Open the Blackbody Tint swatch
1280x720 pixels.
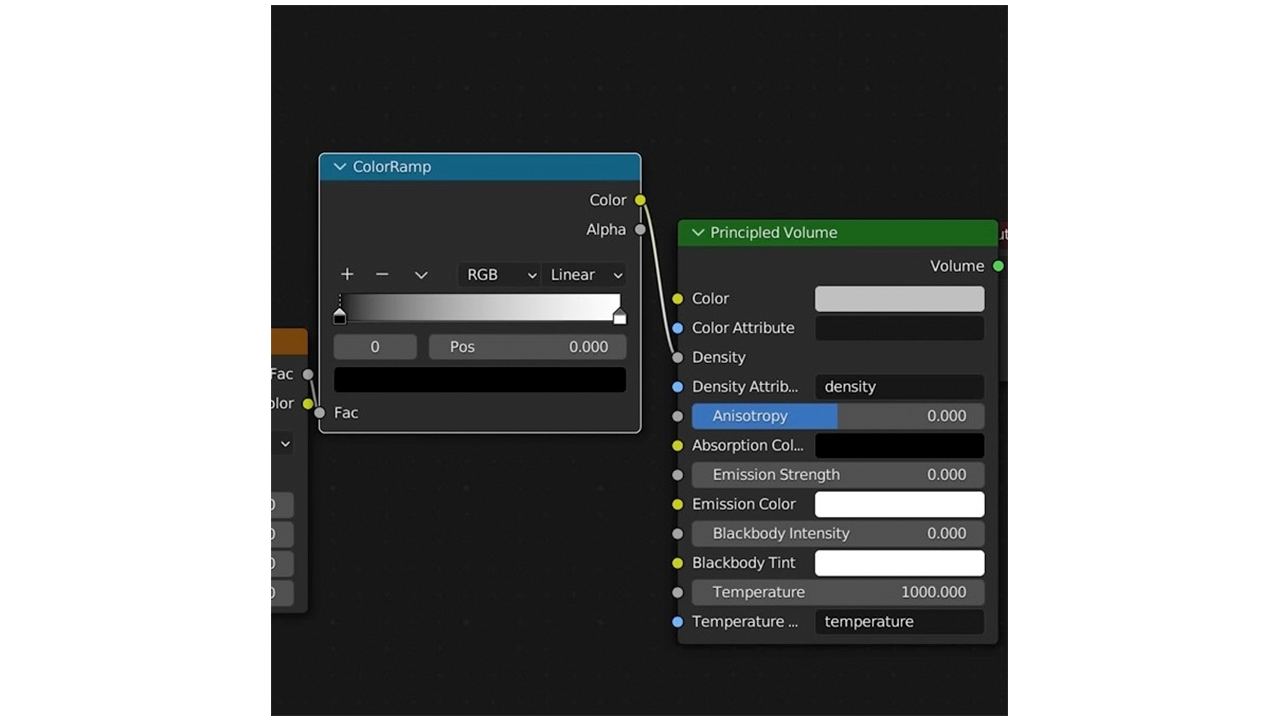900,563
